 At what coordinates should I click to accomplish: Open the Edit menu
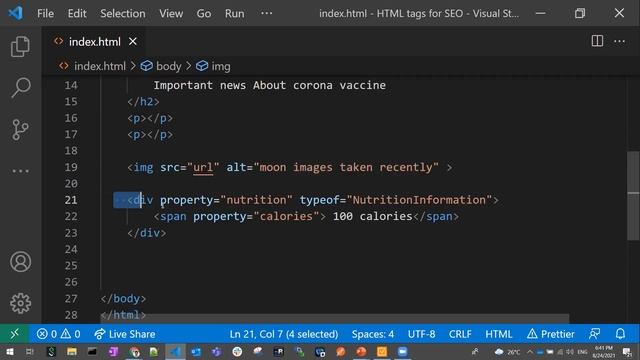pyautogui.click(x=77, y=13)
